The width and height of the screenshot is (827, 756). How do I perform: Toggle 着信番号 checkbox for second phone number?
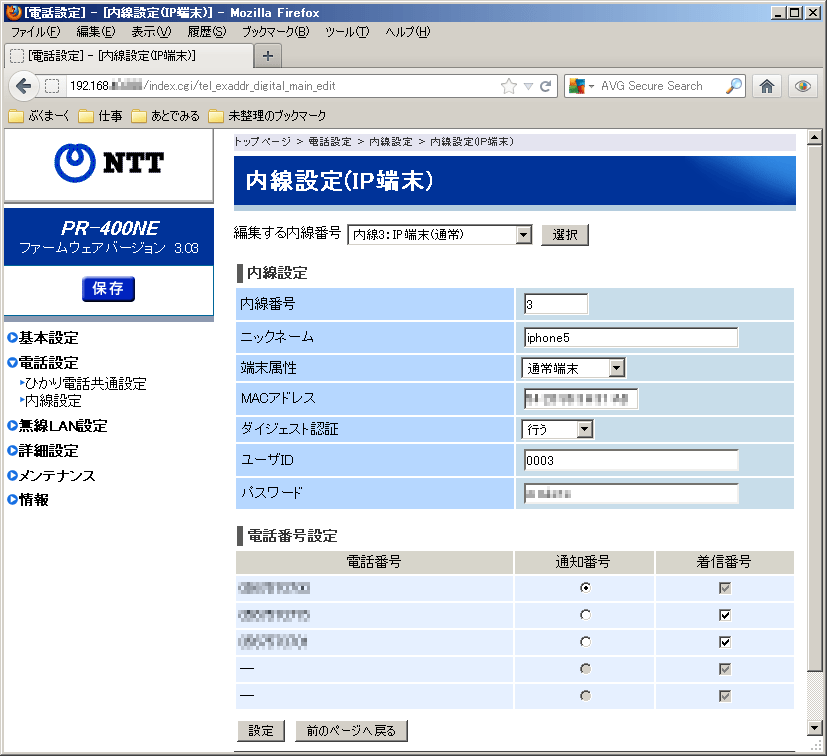tap(725, 615)
